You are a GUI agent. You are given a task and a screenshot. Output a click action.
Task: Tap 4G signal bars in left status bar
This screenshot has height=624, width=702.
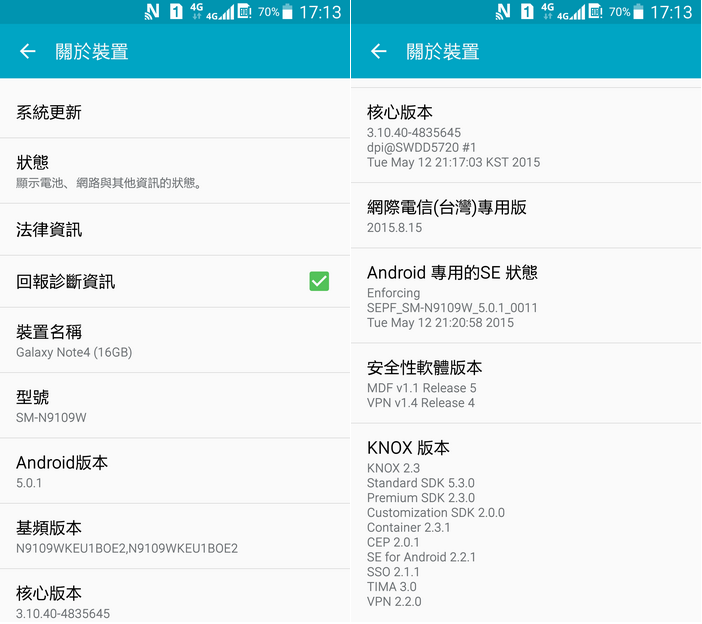click(x=220, y=13)
